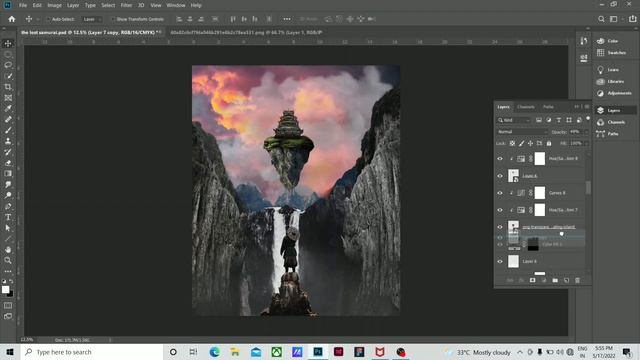The height and width of the screenshot is (360, 640).
Task: Select the Hand tool
Action: tap(8, 249)
